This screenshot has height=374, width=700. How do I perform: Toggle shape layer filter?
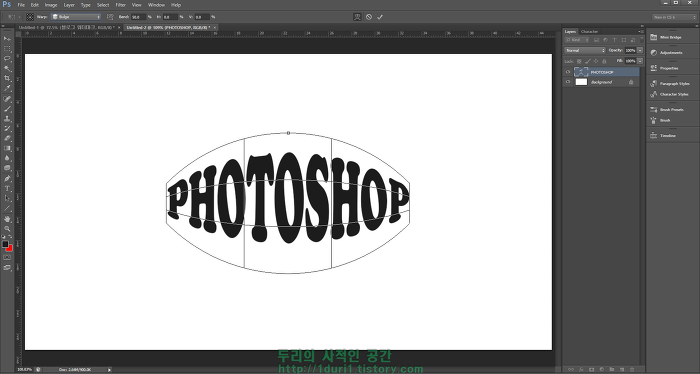click(624, 40)
